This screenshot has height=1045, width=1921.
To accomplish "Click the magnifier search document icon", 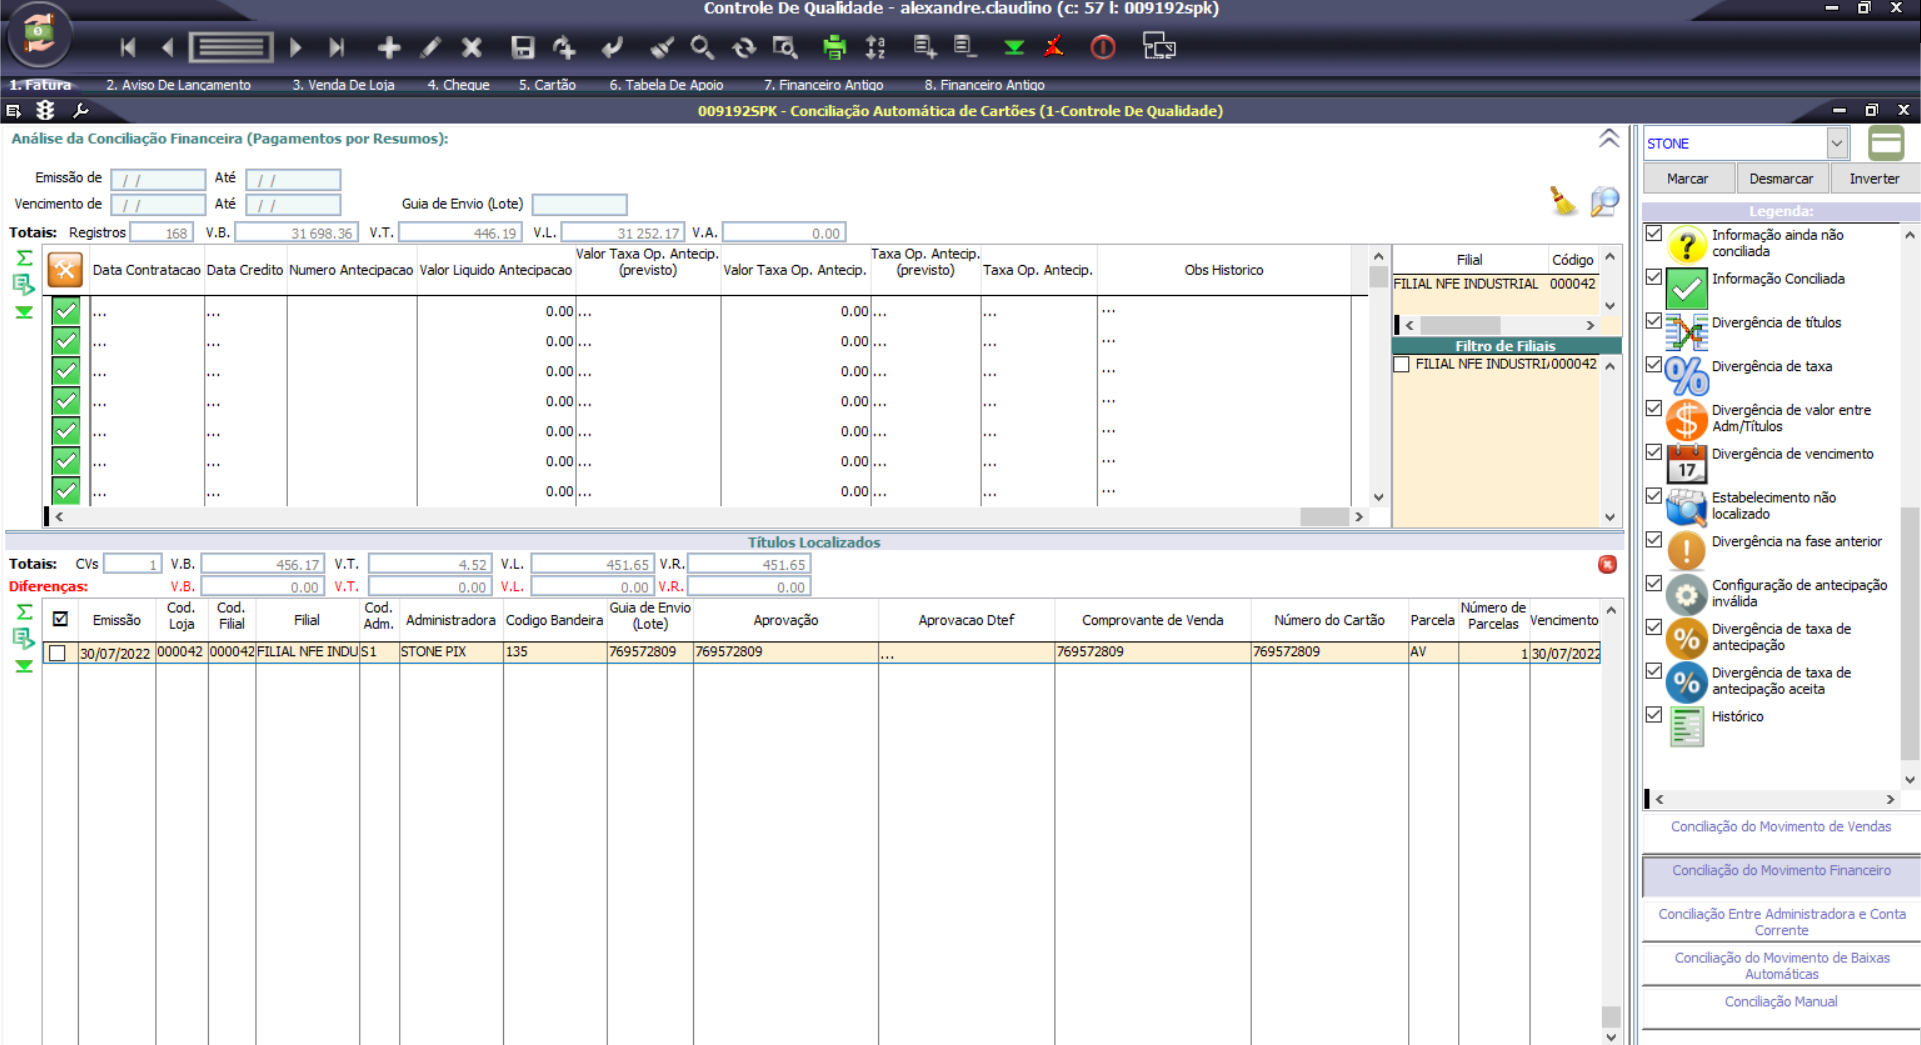I will 1604,201.
